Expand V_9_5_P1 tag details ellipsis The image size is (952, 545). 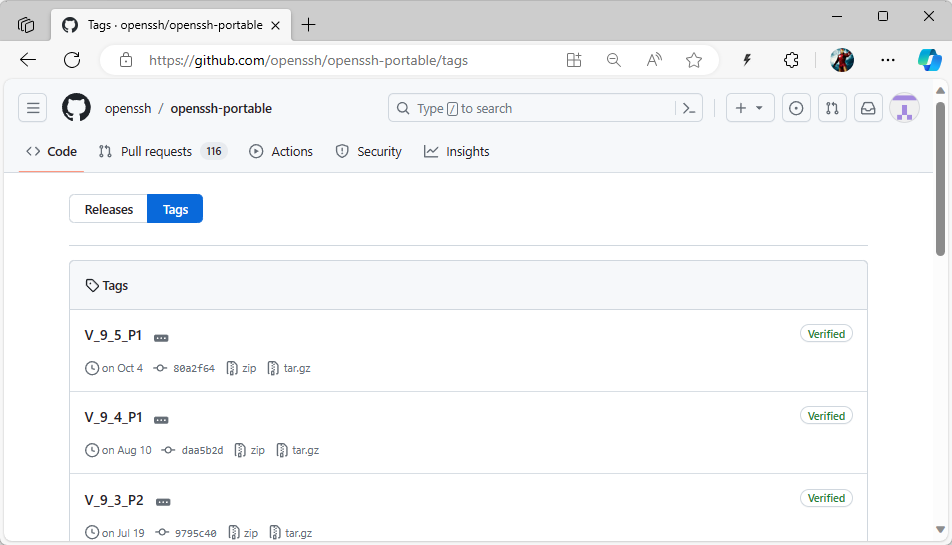pos(161,338)
